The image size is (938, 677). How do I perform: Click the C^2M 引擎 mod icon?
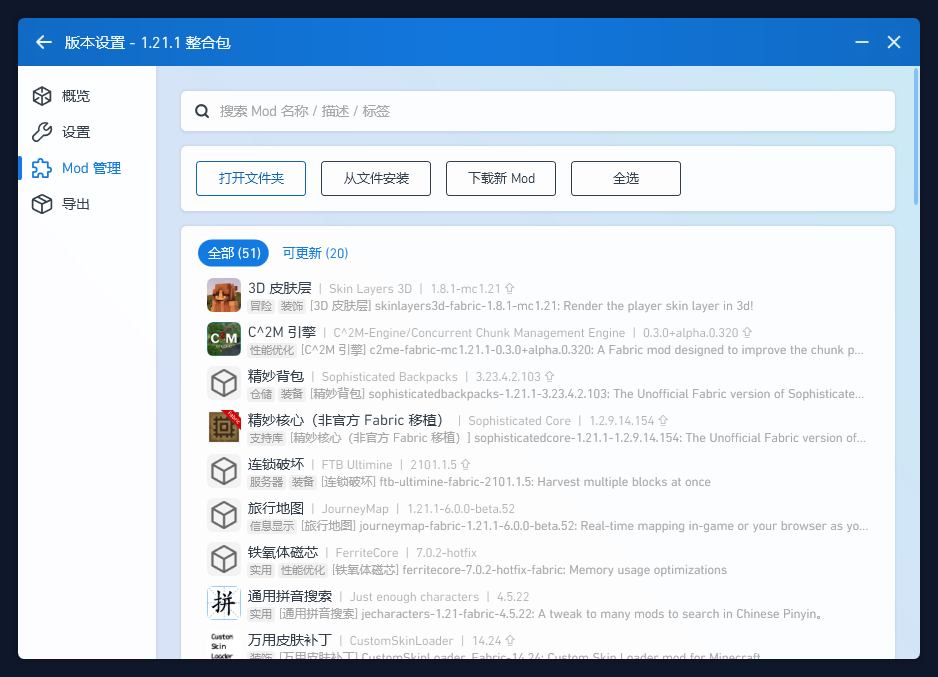point(224,340)
